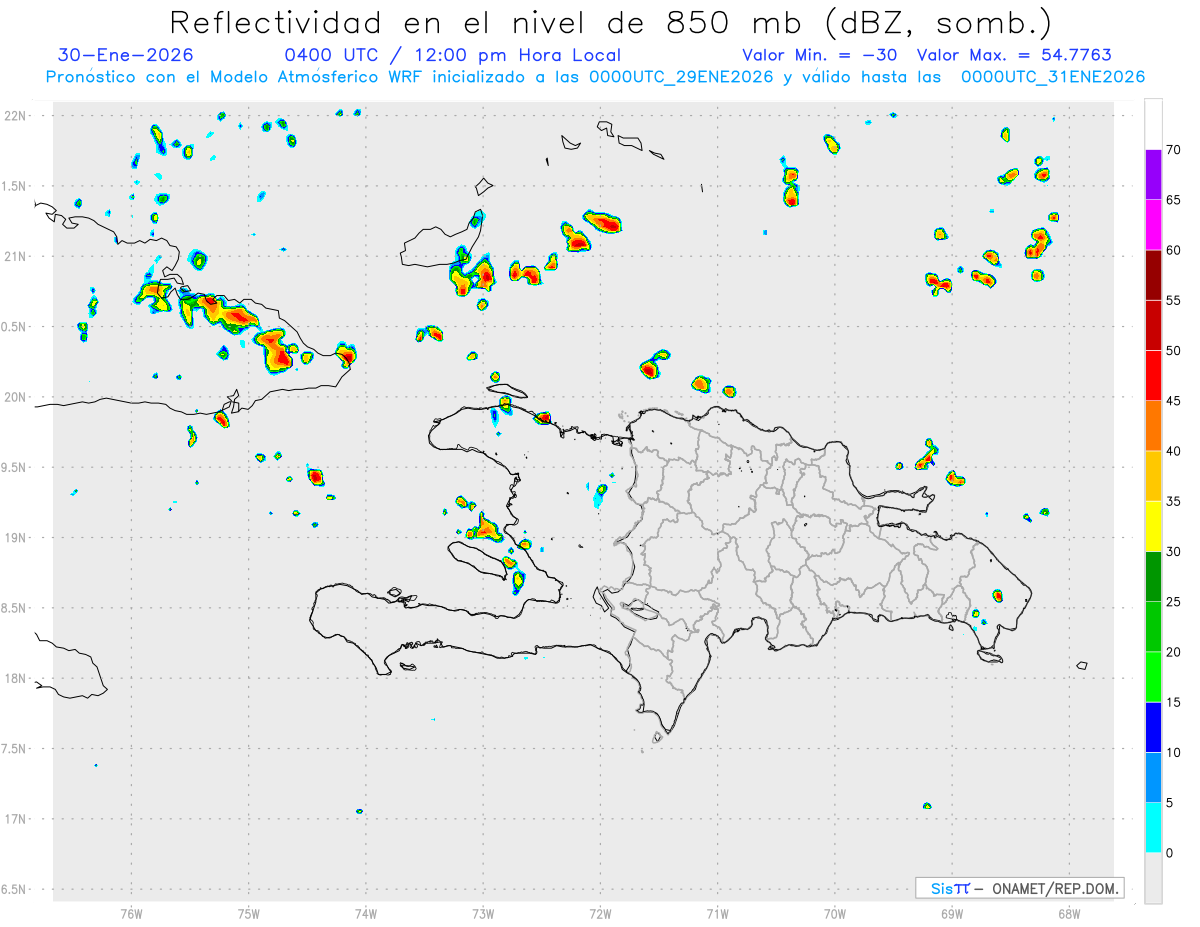1200x927 pixels.
Task: Pick the dark red 55-60 dBZ swatch
Action: pos(1153,275)
